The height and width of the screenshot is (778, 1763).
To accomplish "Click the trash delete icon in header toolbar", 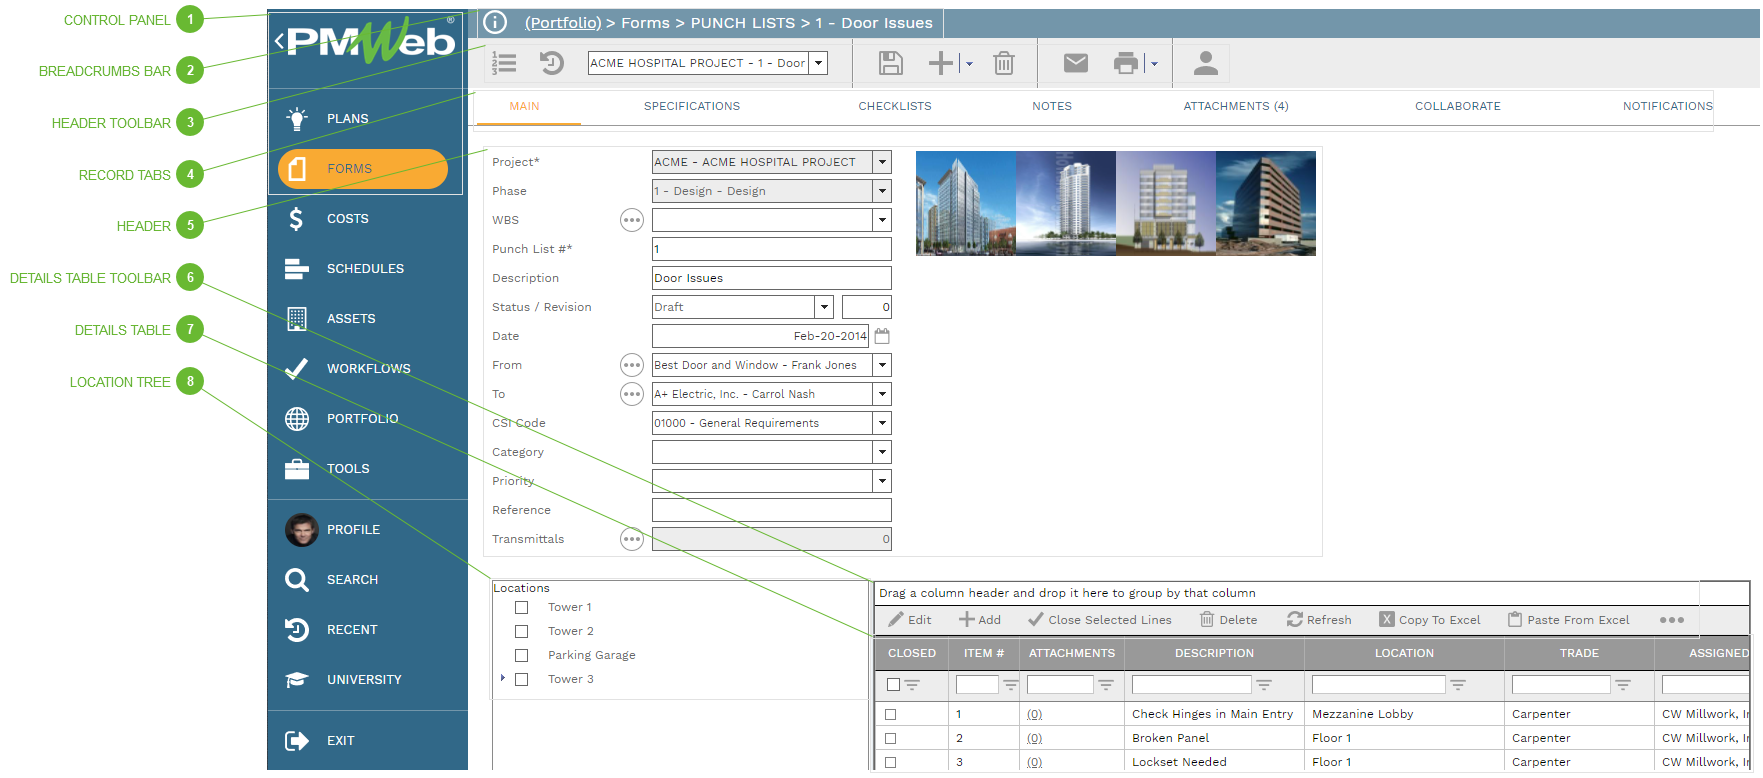I will [1003, 64].
